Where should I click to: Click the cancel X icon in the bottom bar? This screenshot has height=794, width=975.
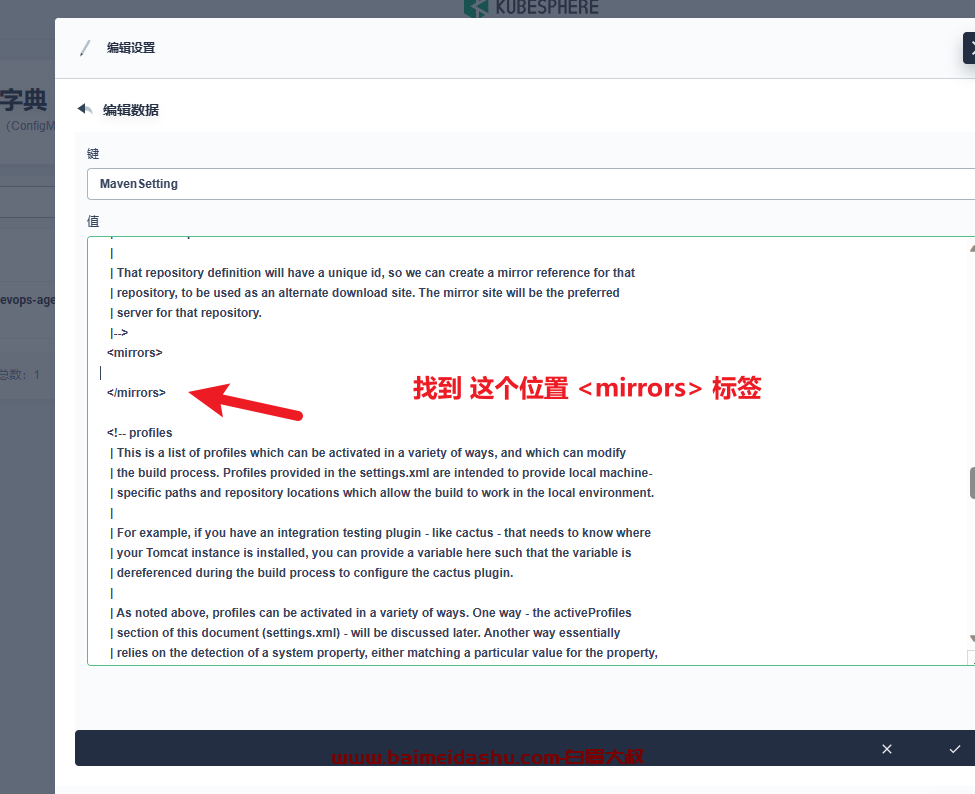pos(887,749)
